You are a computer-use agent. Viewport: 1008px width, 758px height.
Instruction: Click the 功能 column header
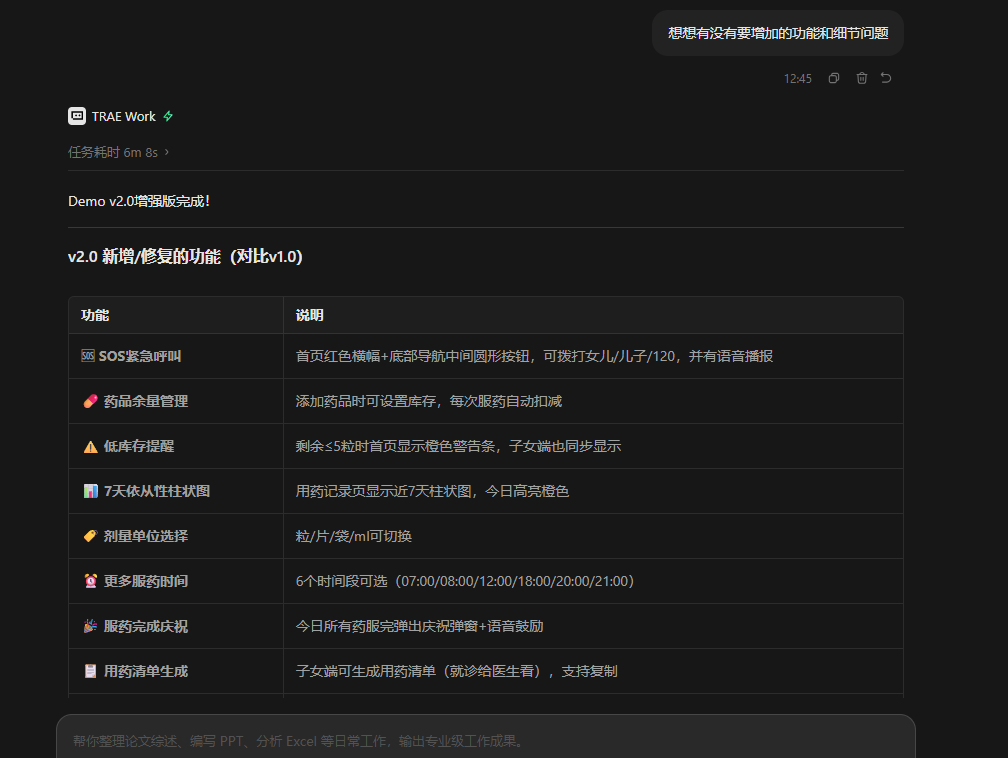click(95, 315)
